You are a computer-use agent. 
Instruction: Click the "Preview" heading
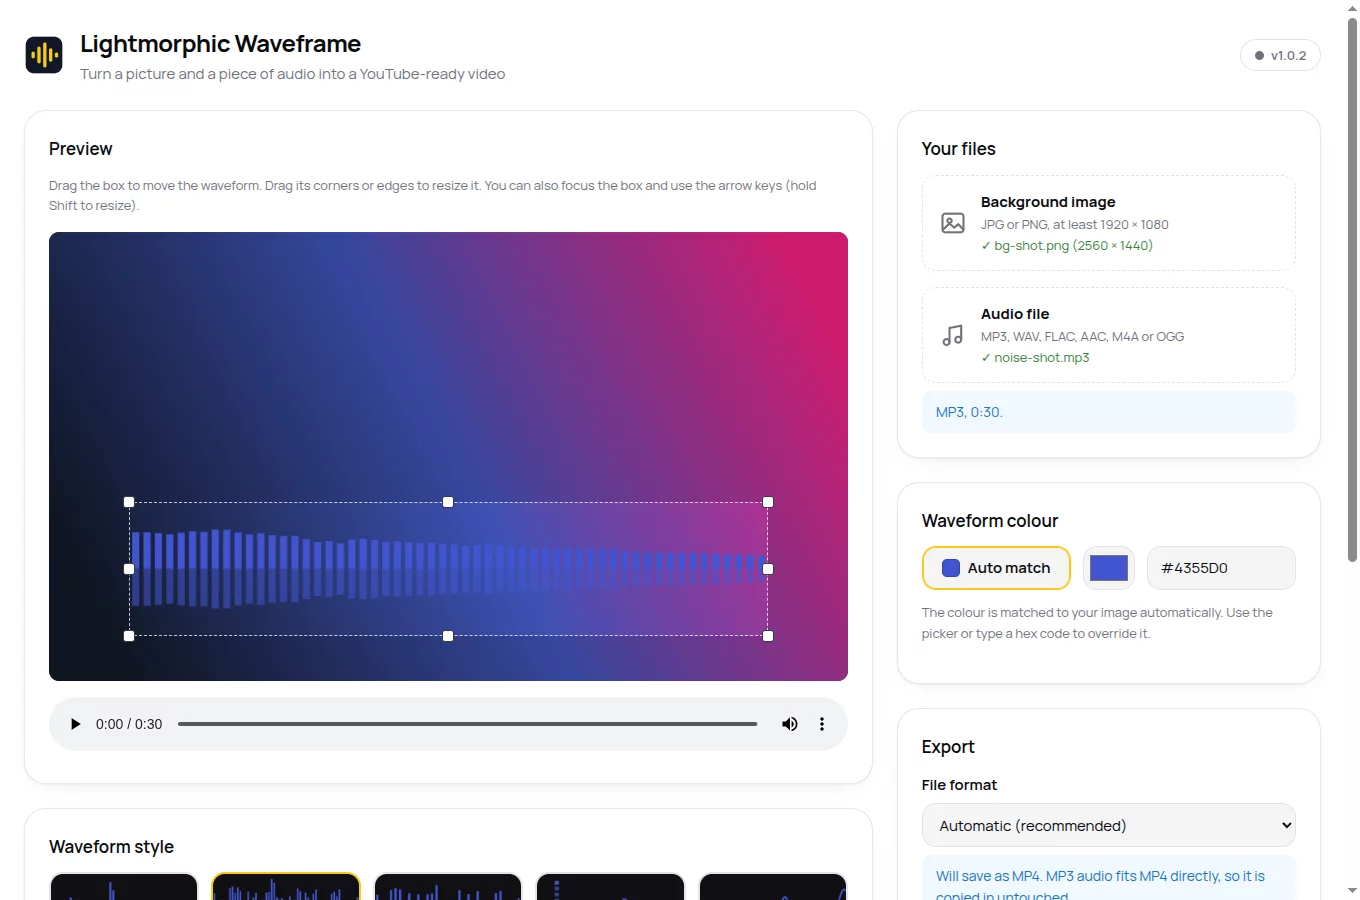(x=80, y=149)
